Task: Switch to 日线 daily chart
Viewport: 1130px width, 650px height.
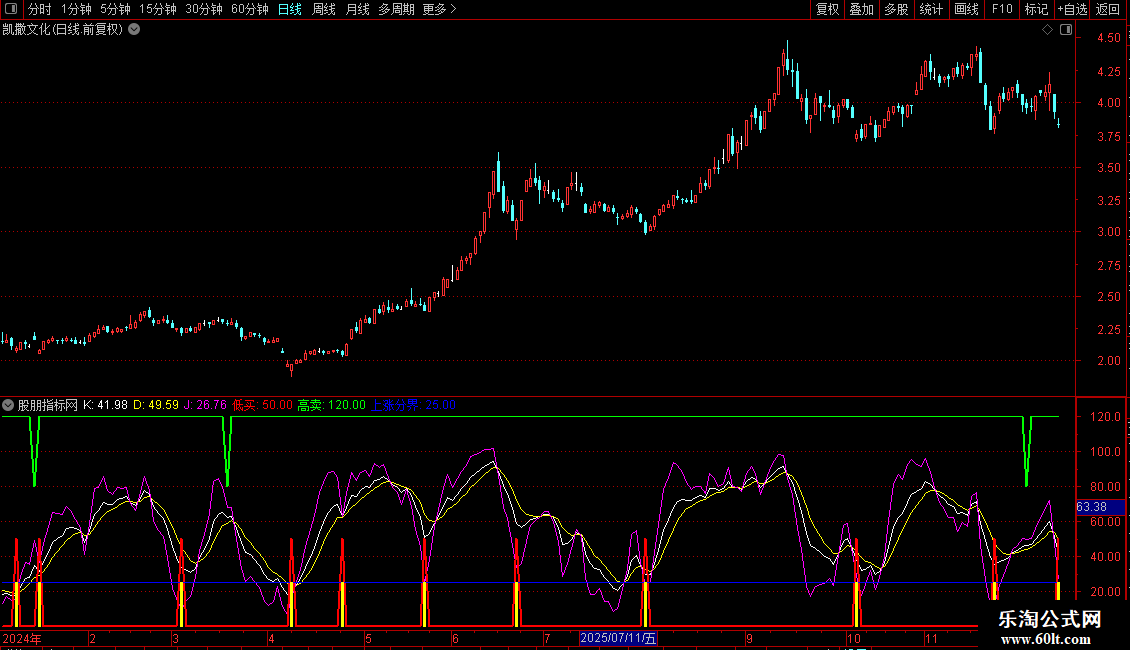Action: pos(290,9)
